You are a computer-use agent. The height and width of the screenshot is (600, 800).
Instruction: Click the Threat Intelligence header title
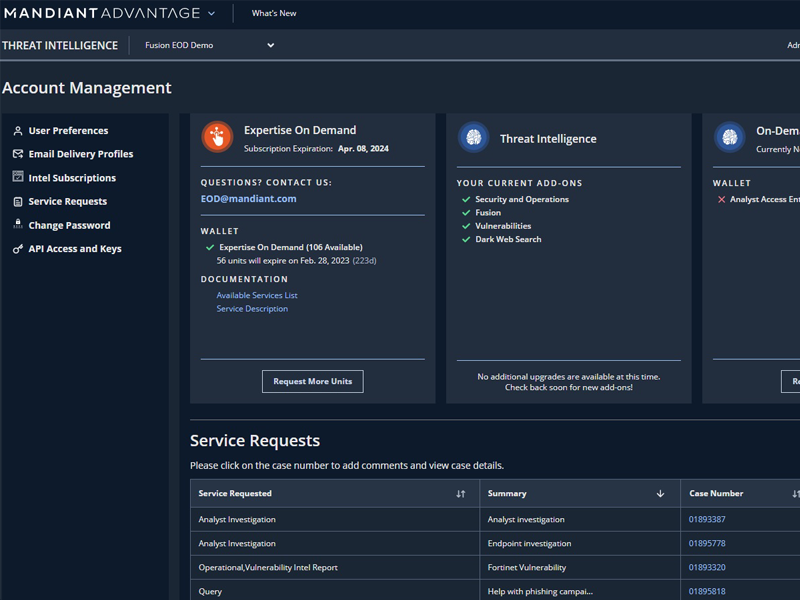(60, 45)
